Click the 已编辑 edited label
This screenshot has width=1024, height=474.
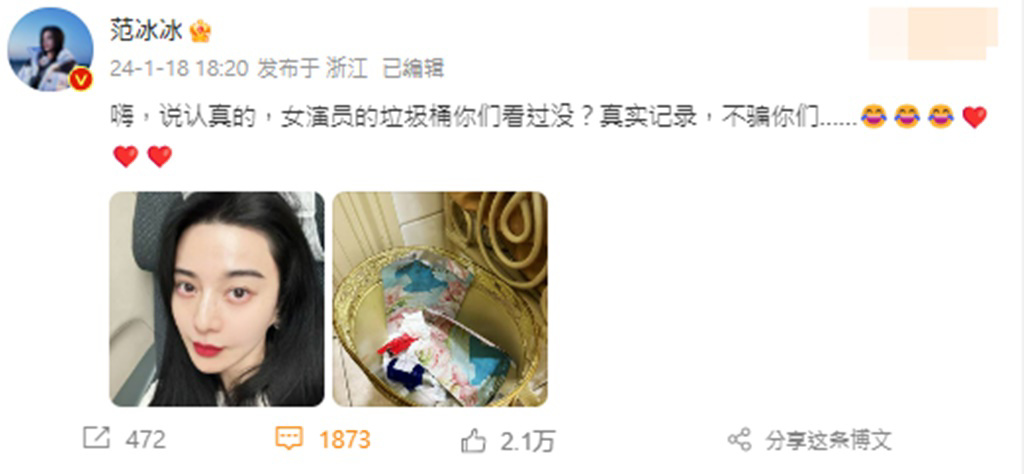413,69
